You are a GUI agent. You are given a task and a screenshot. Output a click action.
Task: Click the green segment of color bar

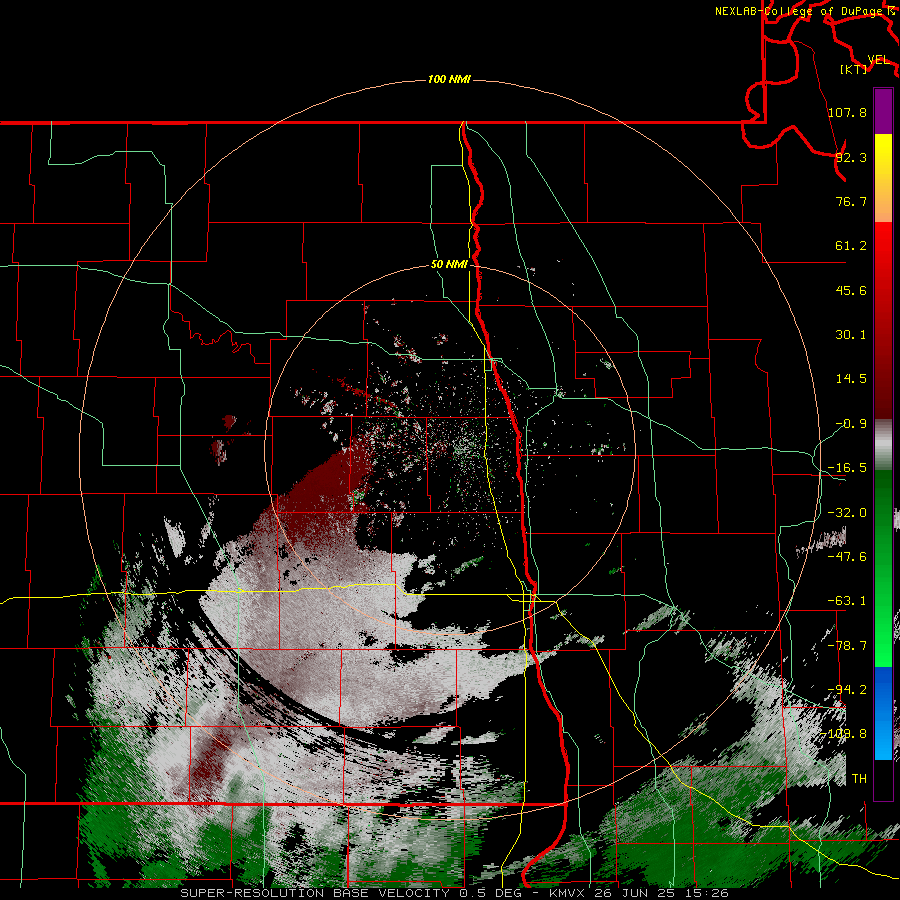(x=883, y=568)
